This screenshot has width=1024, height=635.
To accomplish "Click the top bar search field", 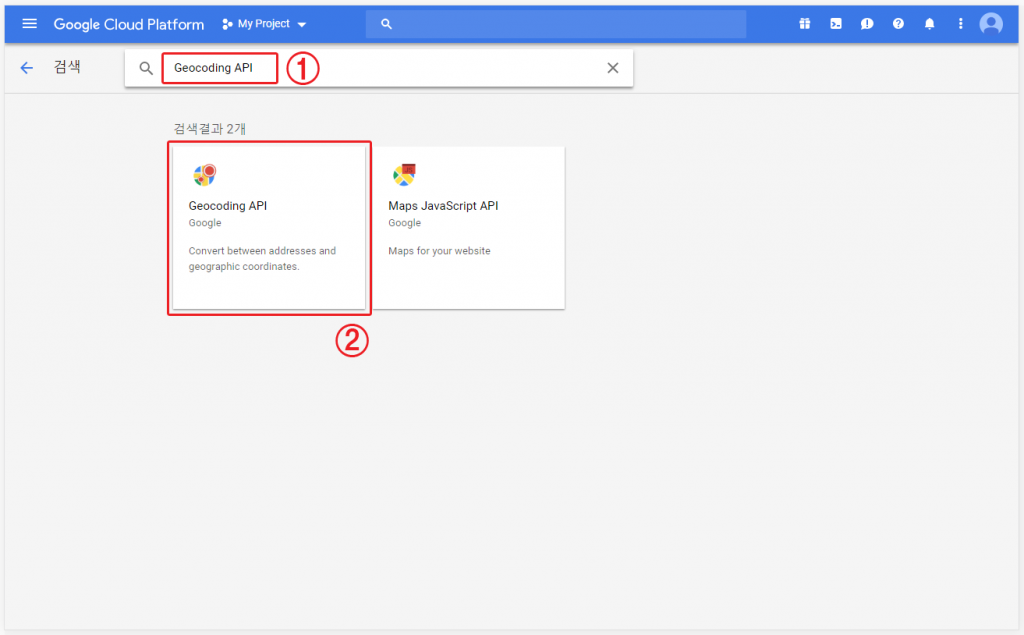I will coord(556,24).
